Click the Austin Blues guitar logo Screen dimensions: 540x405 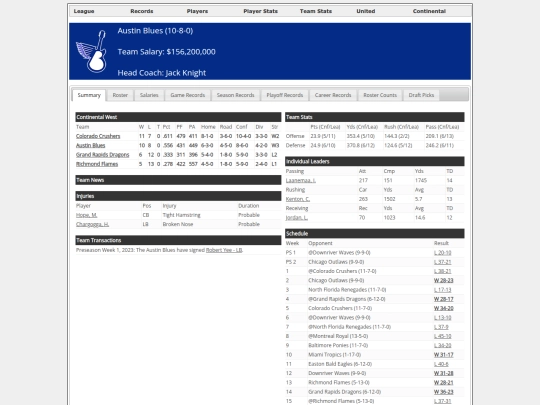click(91, 51)
